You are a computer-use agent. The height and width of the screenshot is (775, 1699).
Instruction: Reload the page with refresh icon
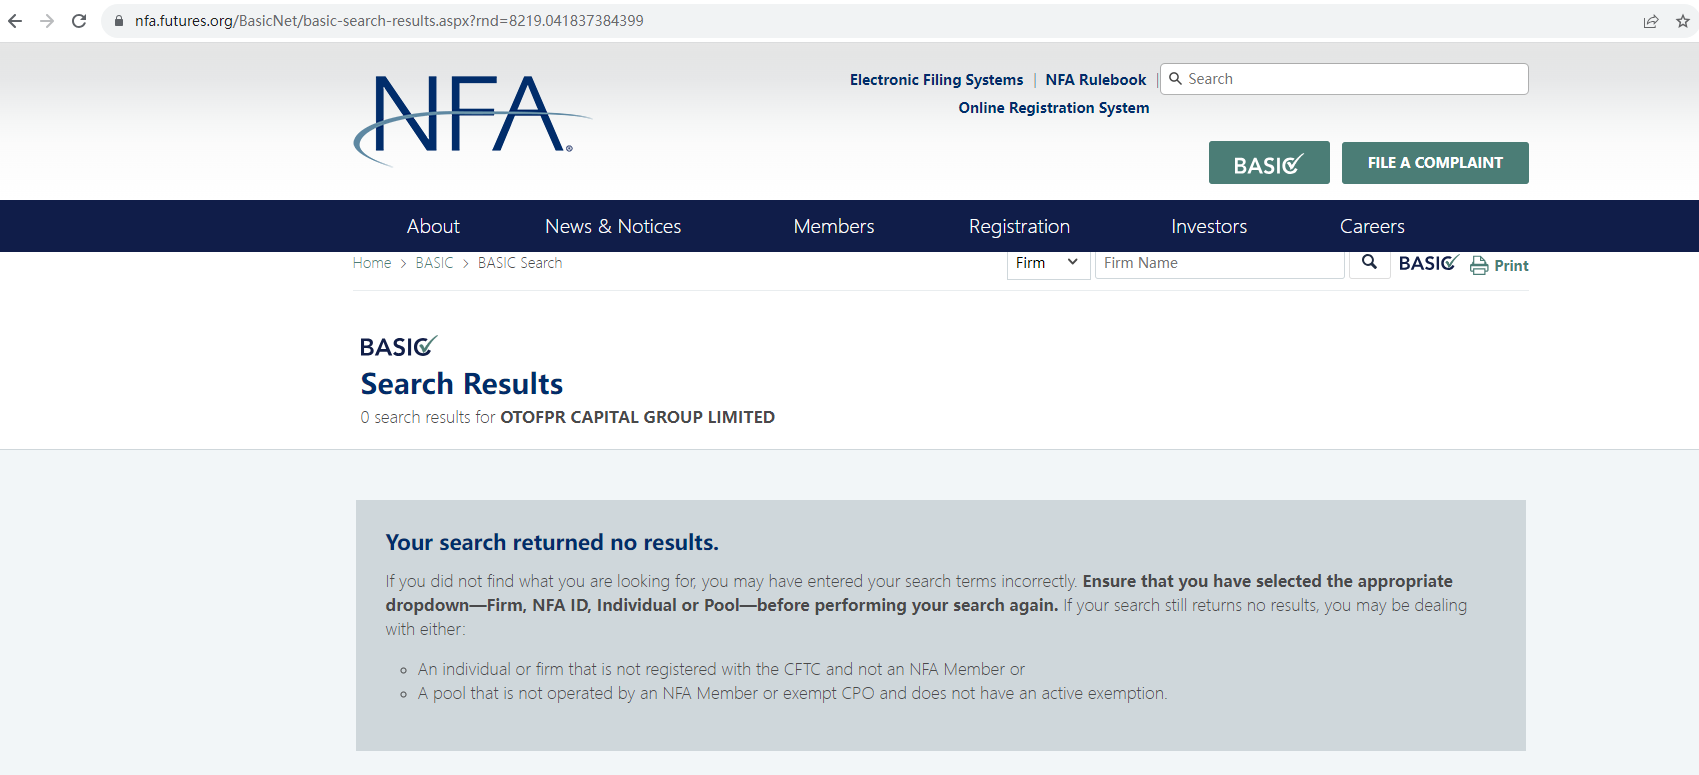[x=79, y=21]
